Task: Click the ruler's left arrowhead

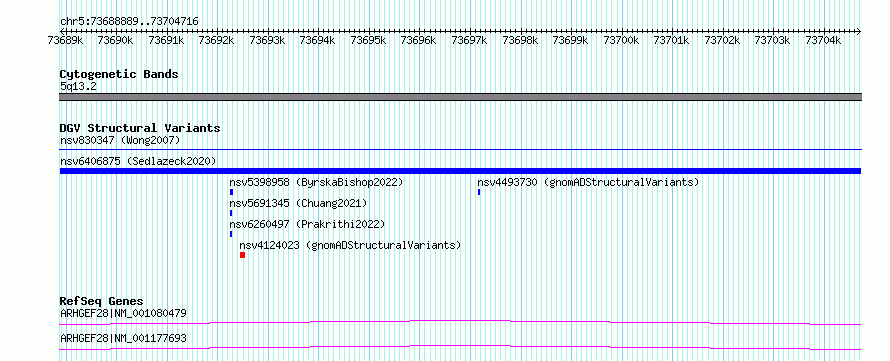Action: pyautogui.click(x=62, y=31)
